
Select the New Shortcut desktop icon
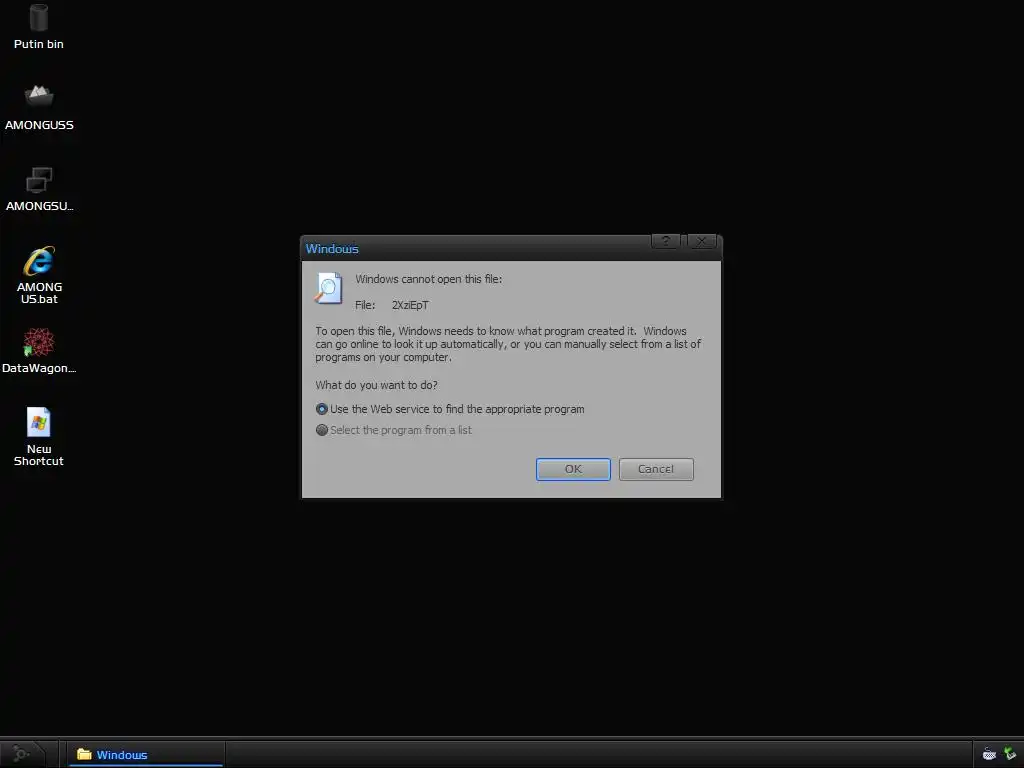[39, 437]
